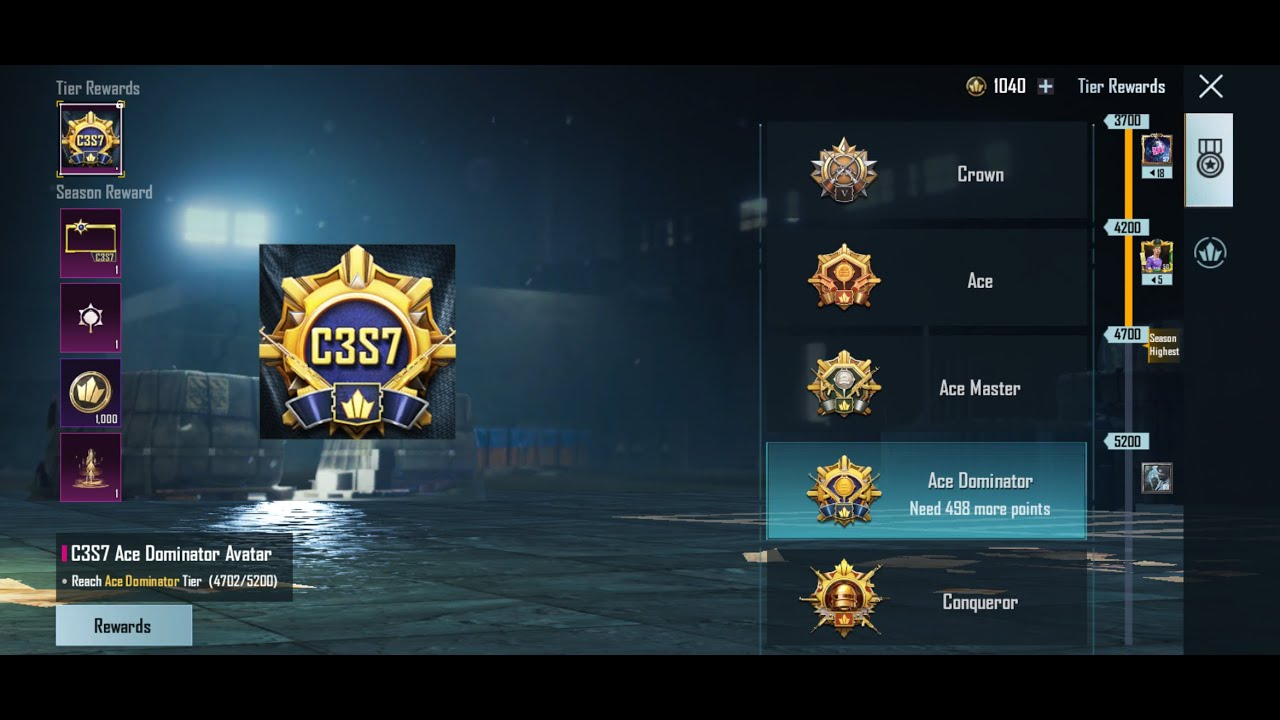Switch to the medal ribbon side tab

pyautogui.click(x=1209, y=160)
